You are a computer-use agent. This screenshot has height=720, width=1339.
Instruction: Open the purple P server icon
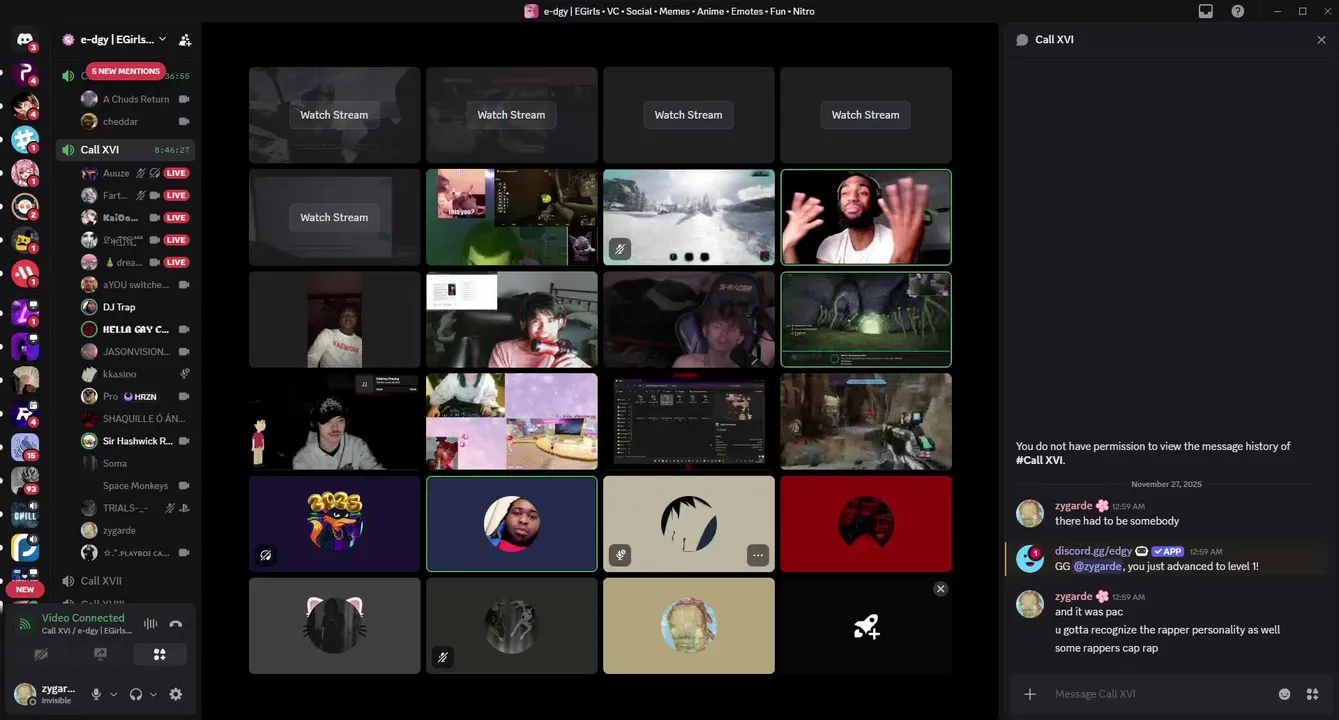point(25,73)
